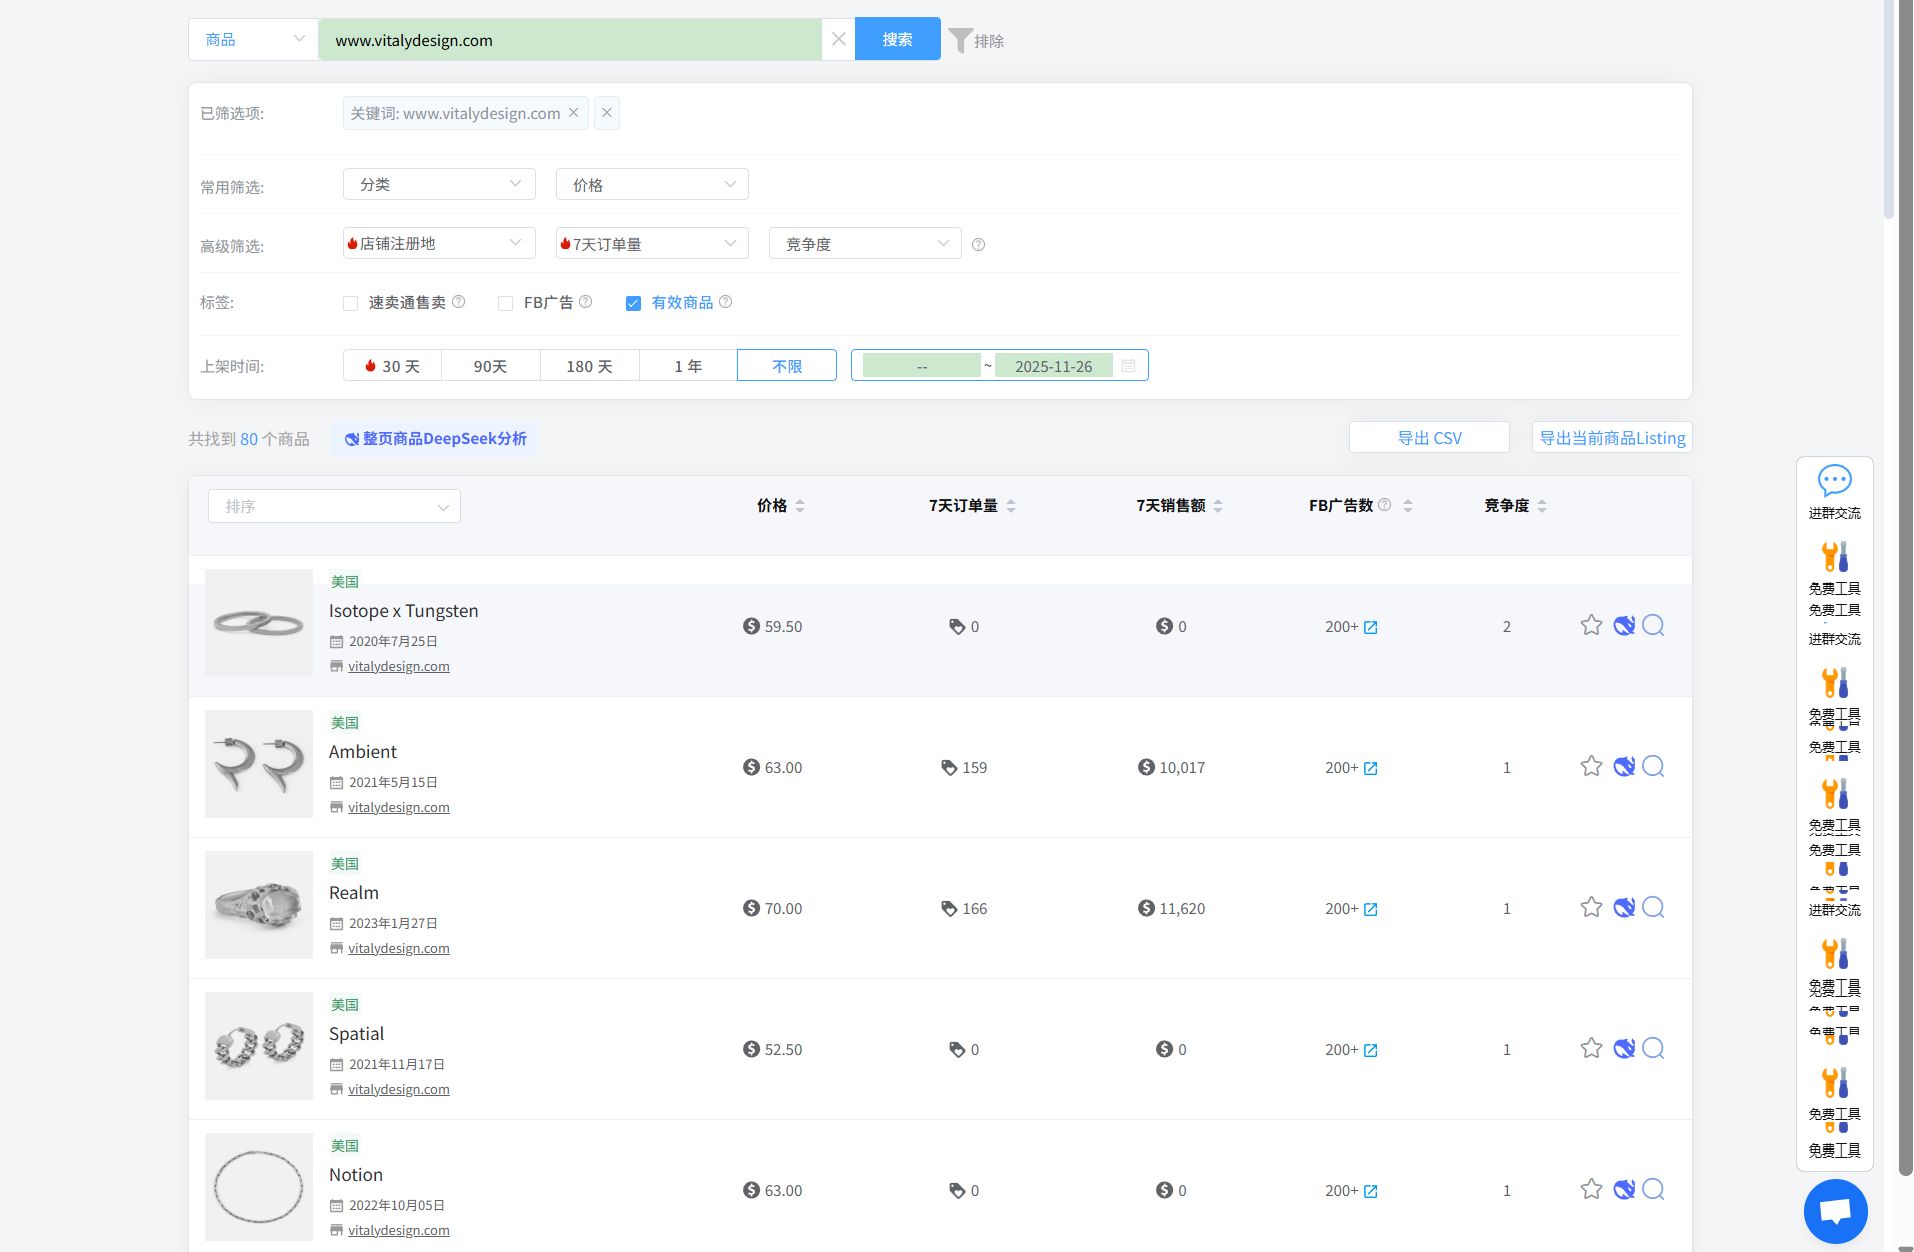Enable the 速卖通售卖 checkbox
Image resolution: width=1914 pixels, height=1252 pixels.
(350, 303)
